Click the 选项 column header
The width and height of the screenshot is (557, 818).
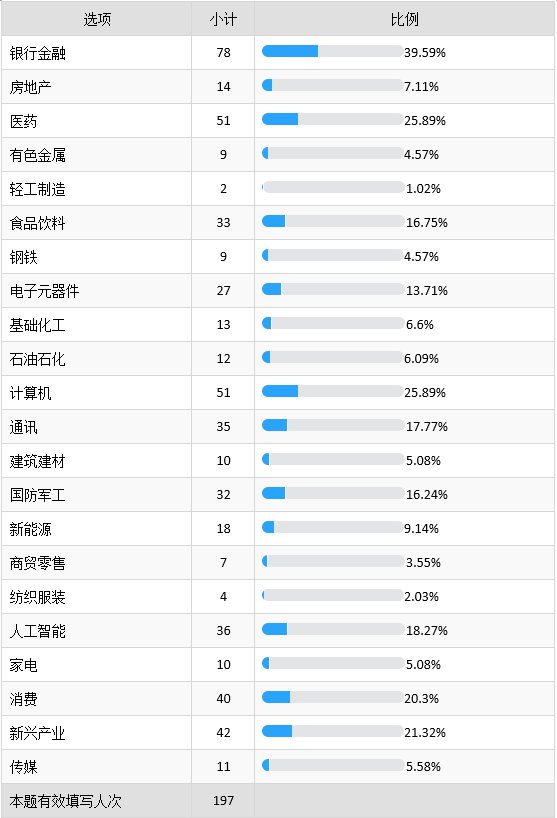(97, 19)
